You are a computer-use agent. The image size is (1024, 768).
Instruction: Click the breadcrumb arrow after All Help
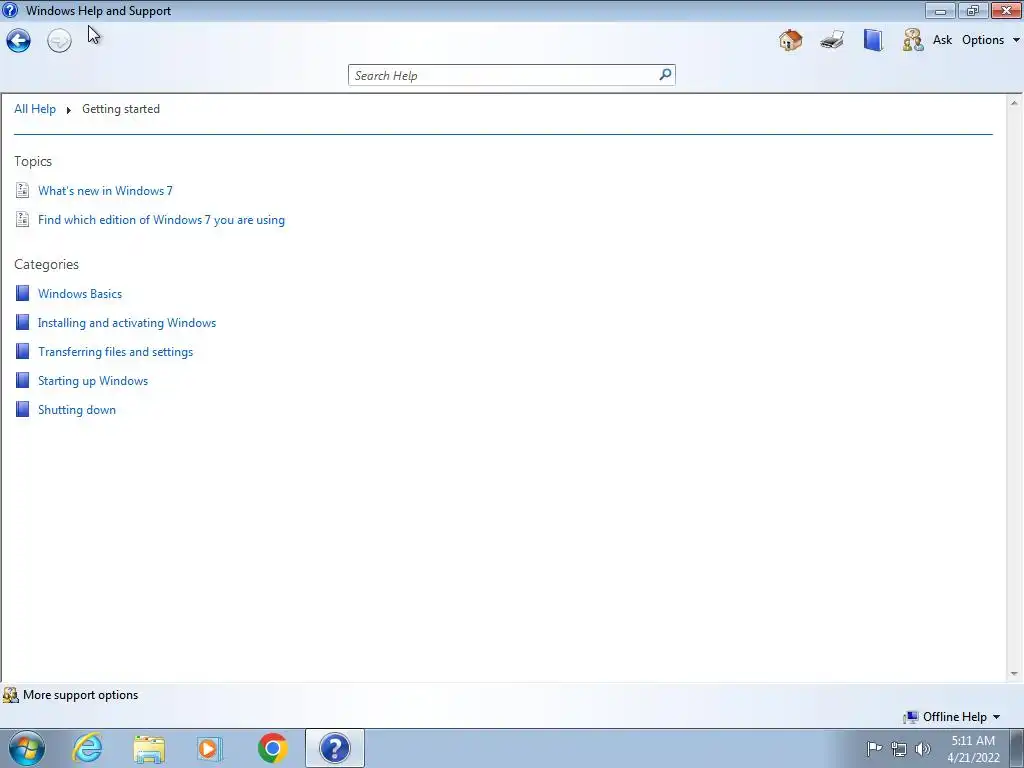point(69,110)
